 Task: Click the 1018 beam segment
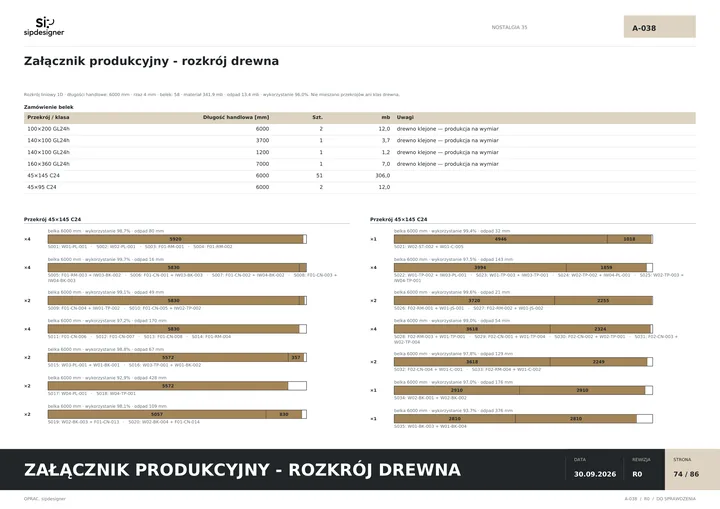(x=629, y=239)
